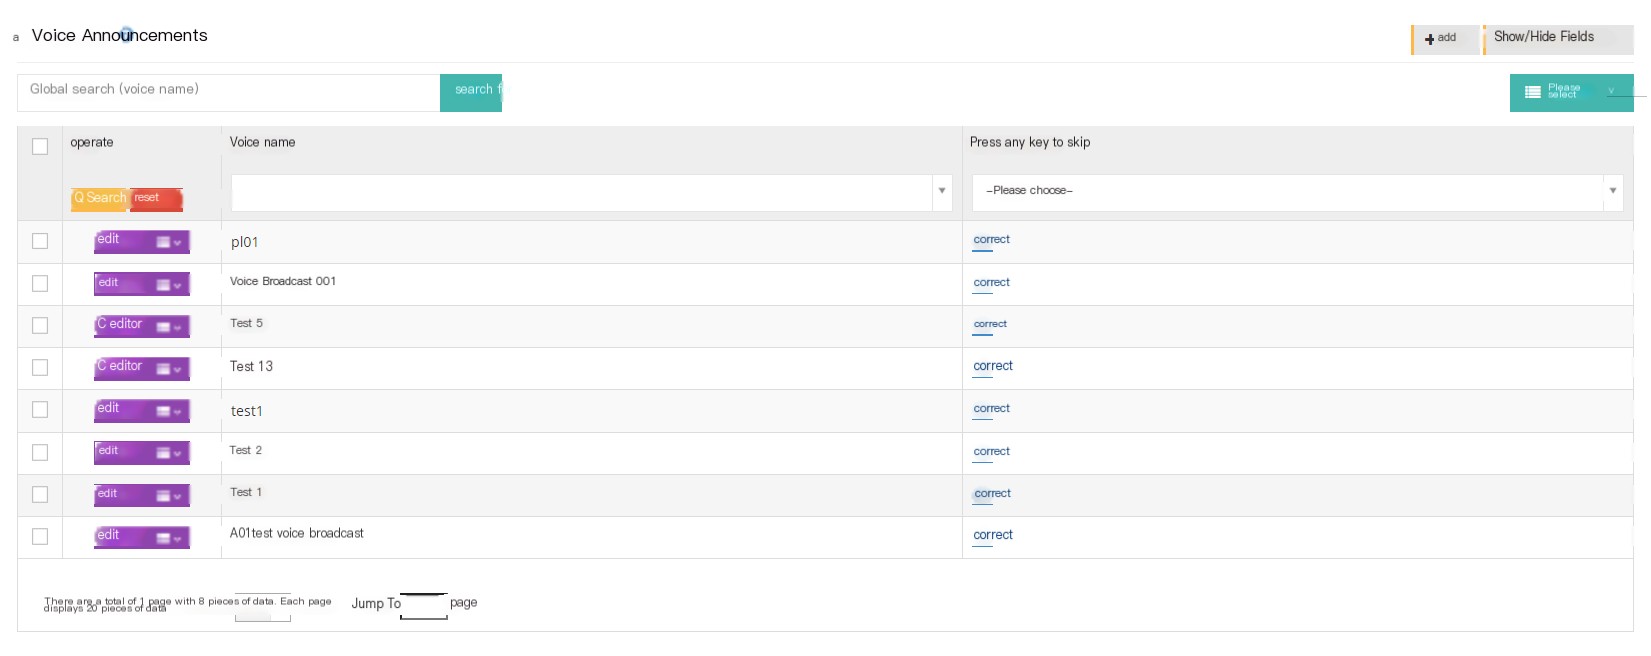Viewport: 1651px width, 656px height.
Task: Click the red reset button
Action: [x=157, y=199]
